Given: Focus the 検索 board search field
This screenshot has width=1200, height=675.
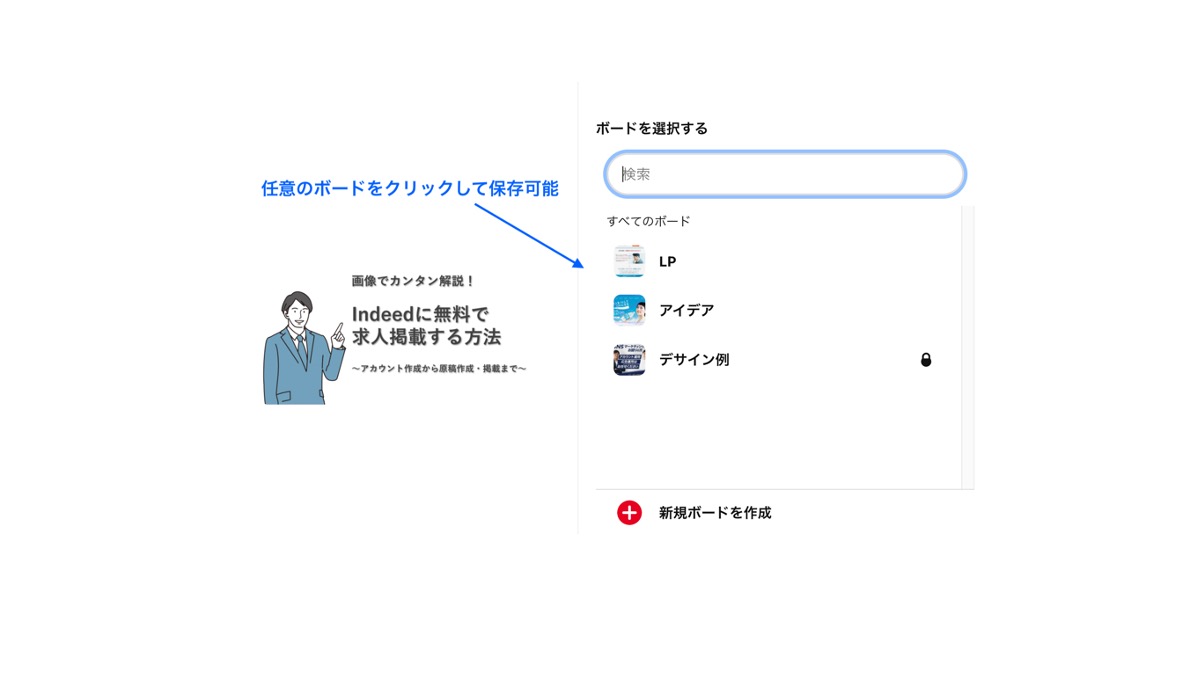Looking at the screenshot, I should point(785,174).
